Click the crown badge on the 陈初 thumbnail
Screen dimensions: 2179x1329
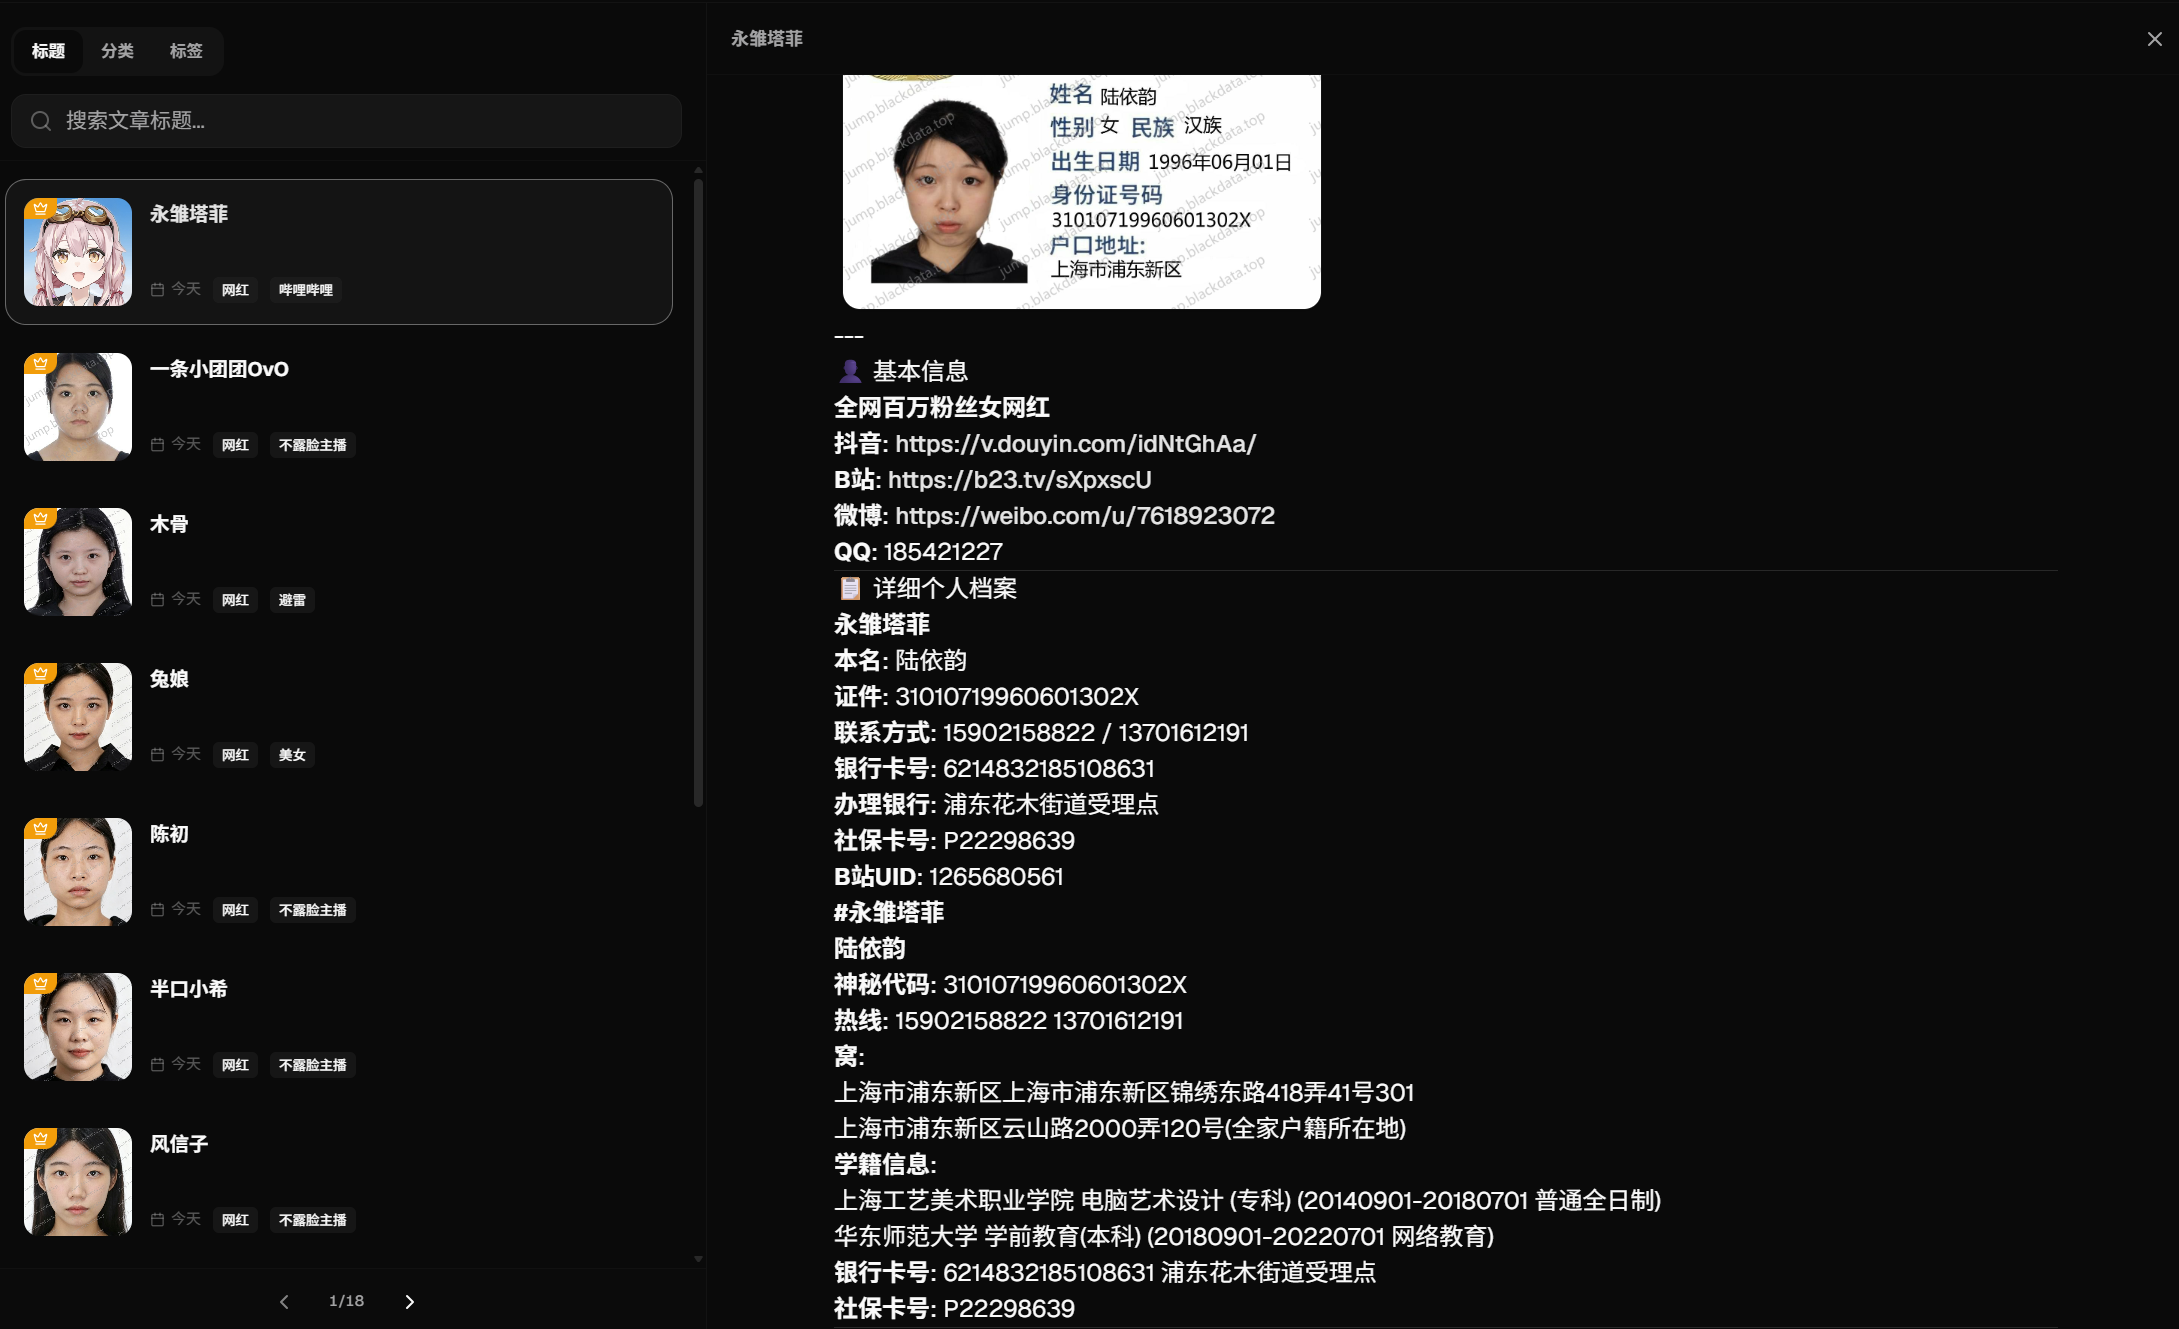(40, 828)
